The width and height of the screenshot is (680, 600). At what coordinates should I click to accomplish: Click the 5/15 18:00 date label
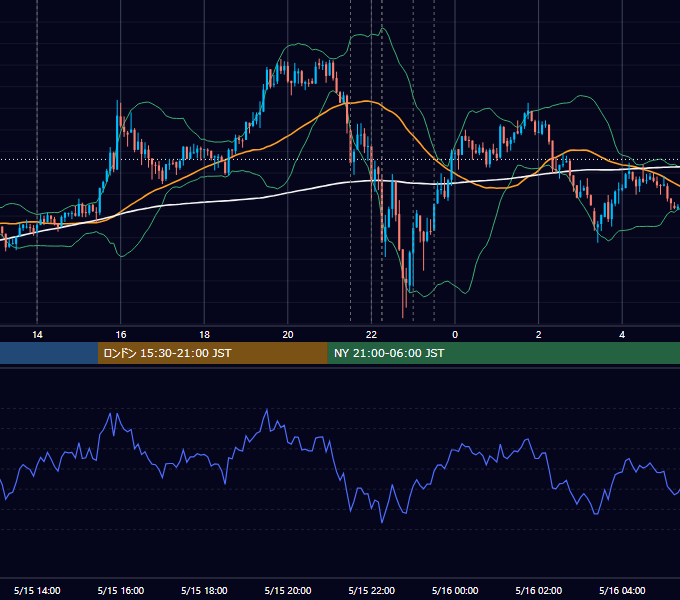tap(204, 590)
